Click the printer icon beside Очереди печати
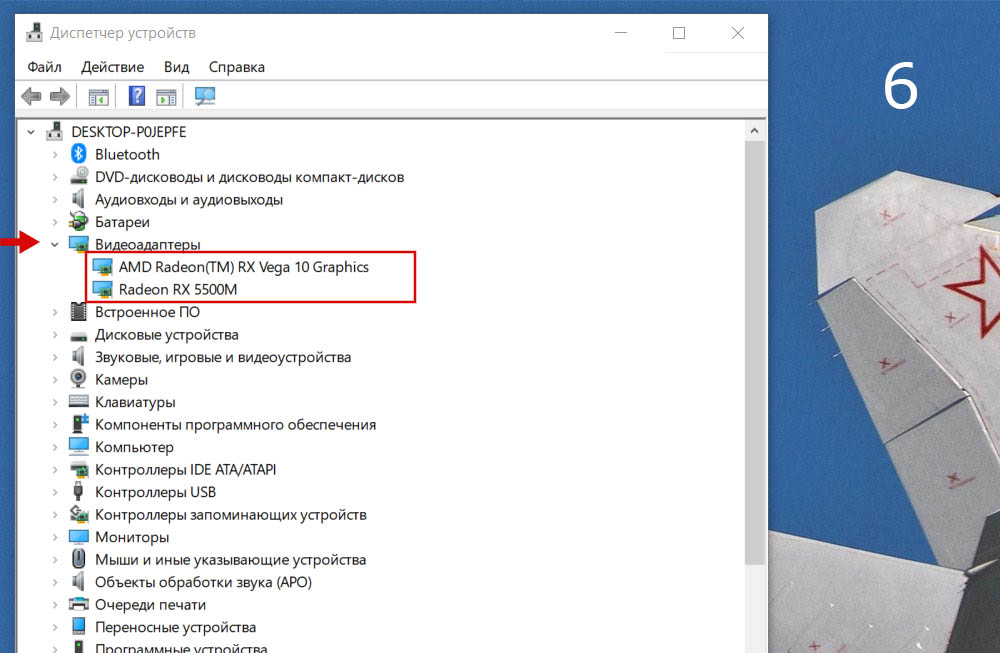 click(78, 603)
